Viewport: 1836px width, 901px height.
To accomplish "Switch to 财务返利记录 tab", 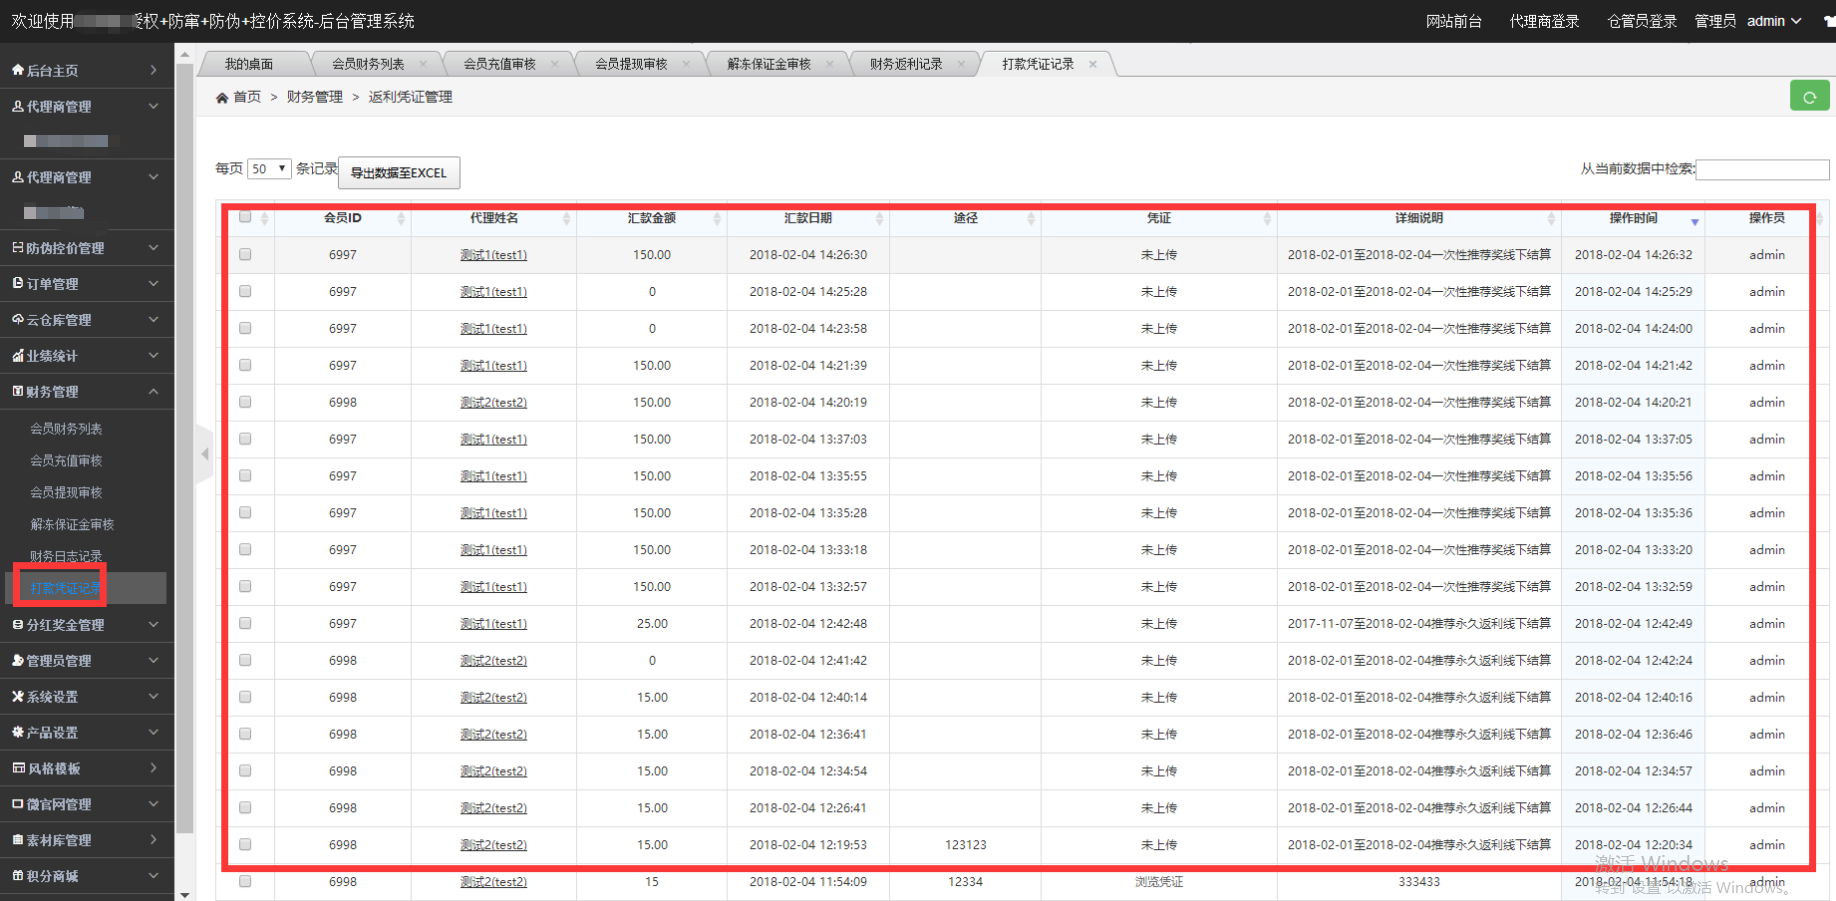I will coord(906,64).
